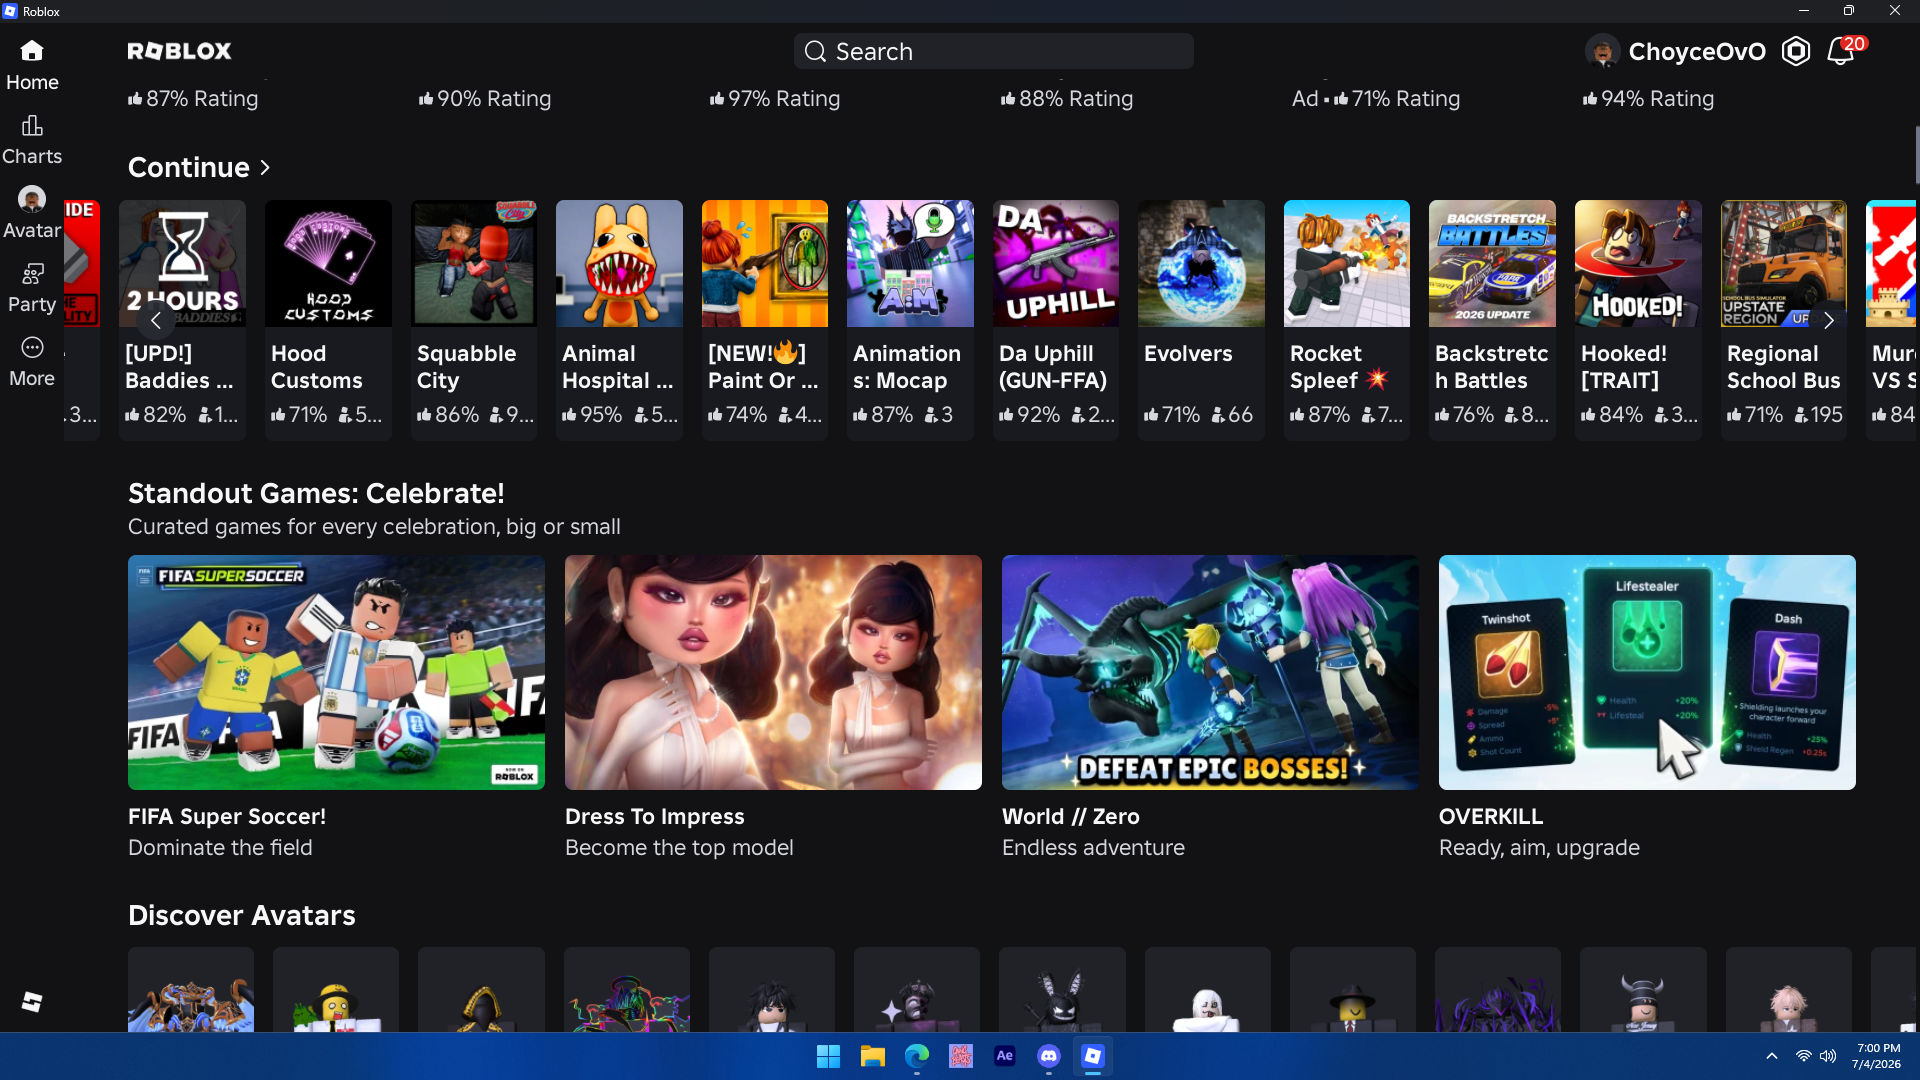1920x1080 pixels.
Task: Click the World // Zero title
Action: [x=1071, y=816]
